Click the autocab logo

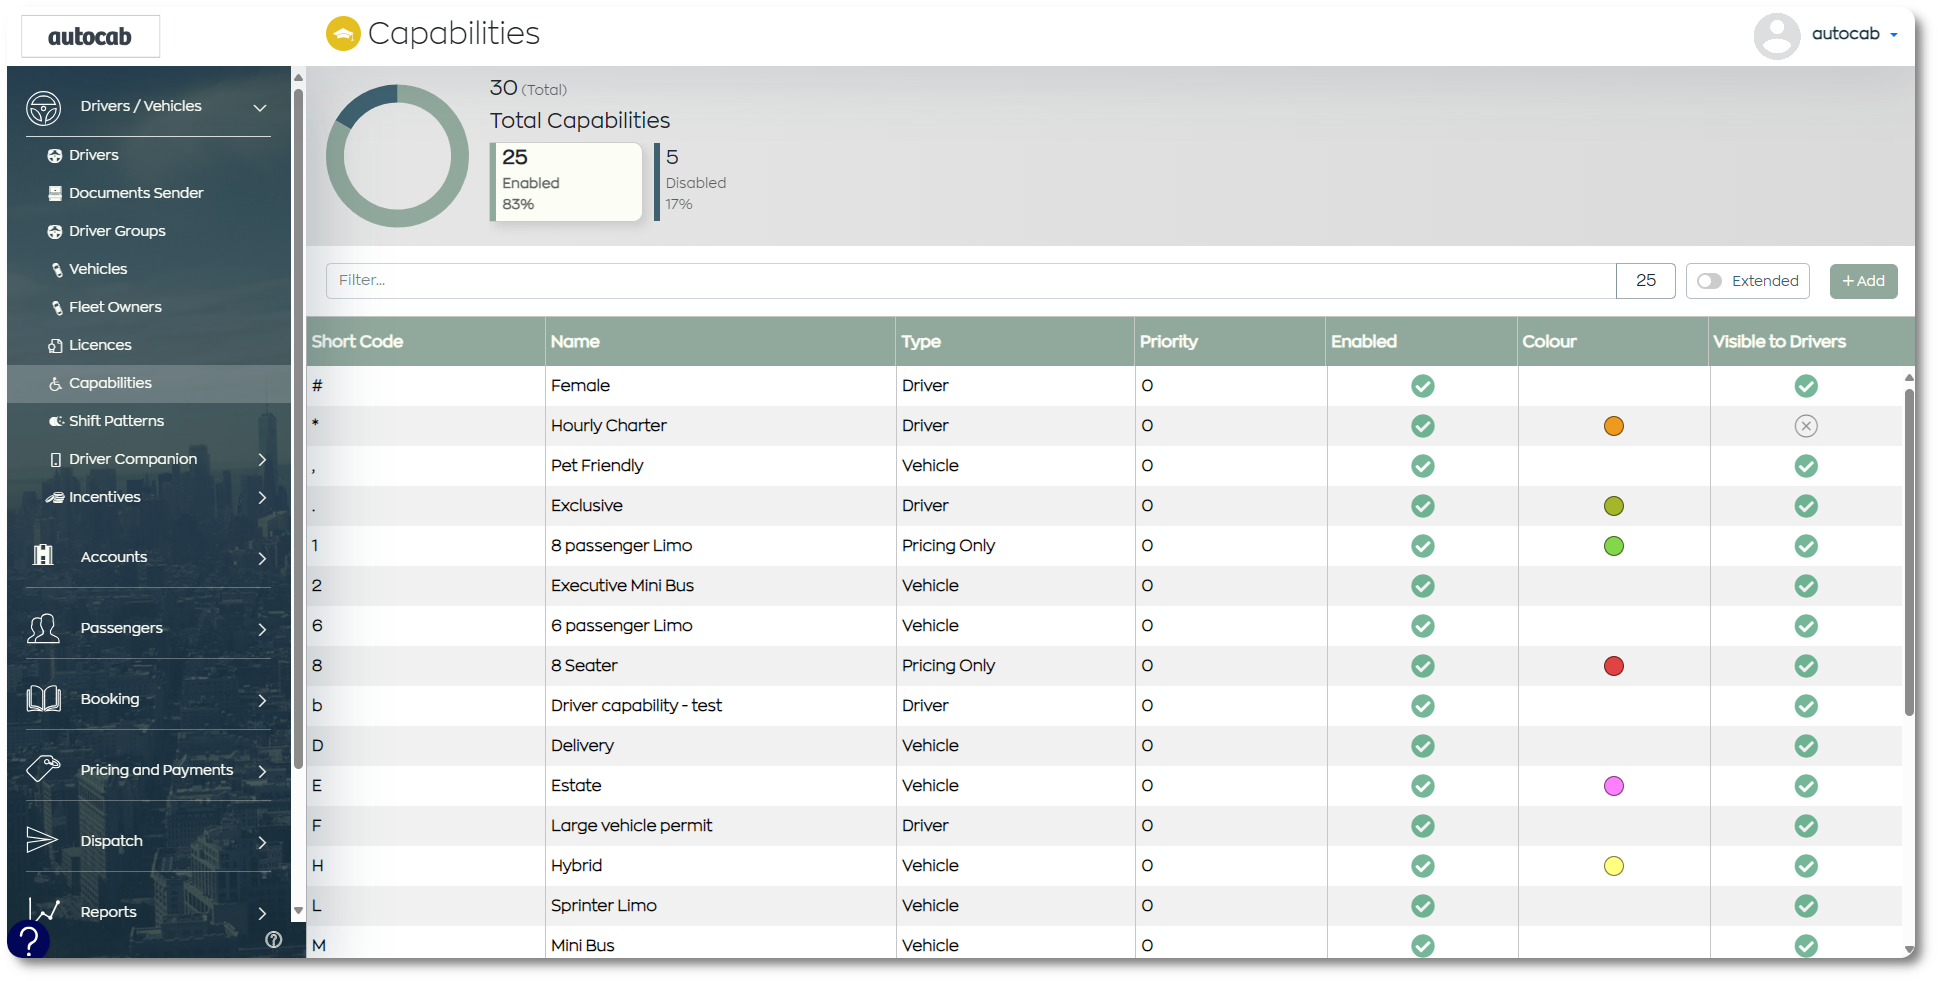tap(90, 36)
